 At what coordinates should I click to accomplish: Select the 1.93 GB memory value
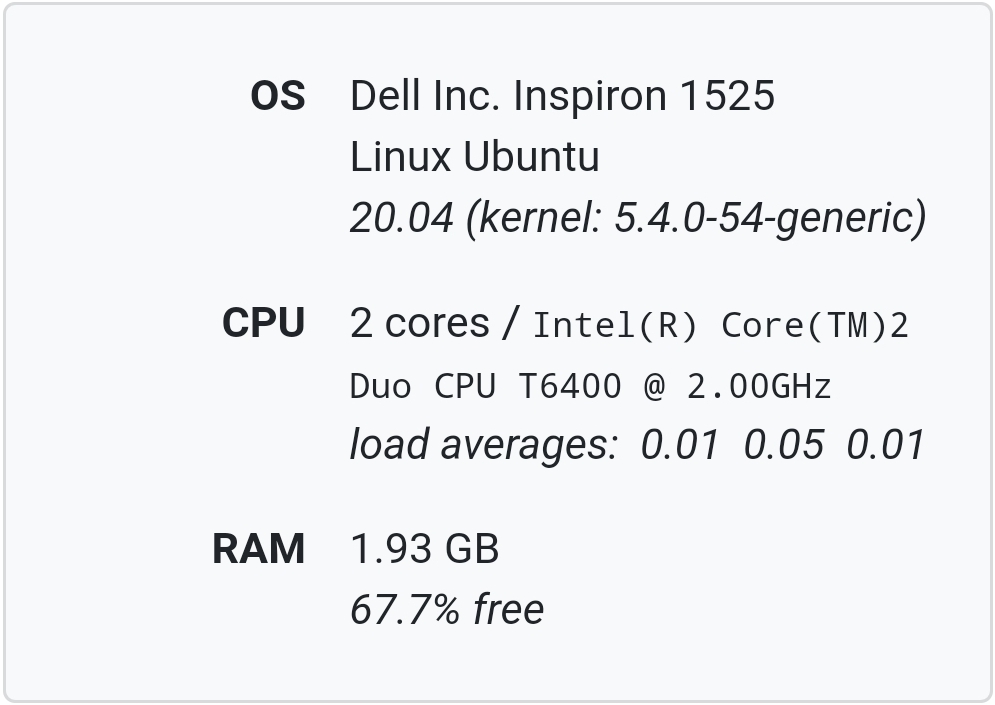pos(424,550)
